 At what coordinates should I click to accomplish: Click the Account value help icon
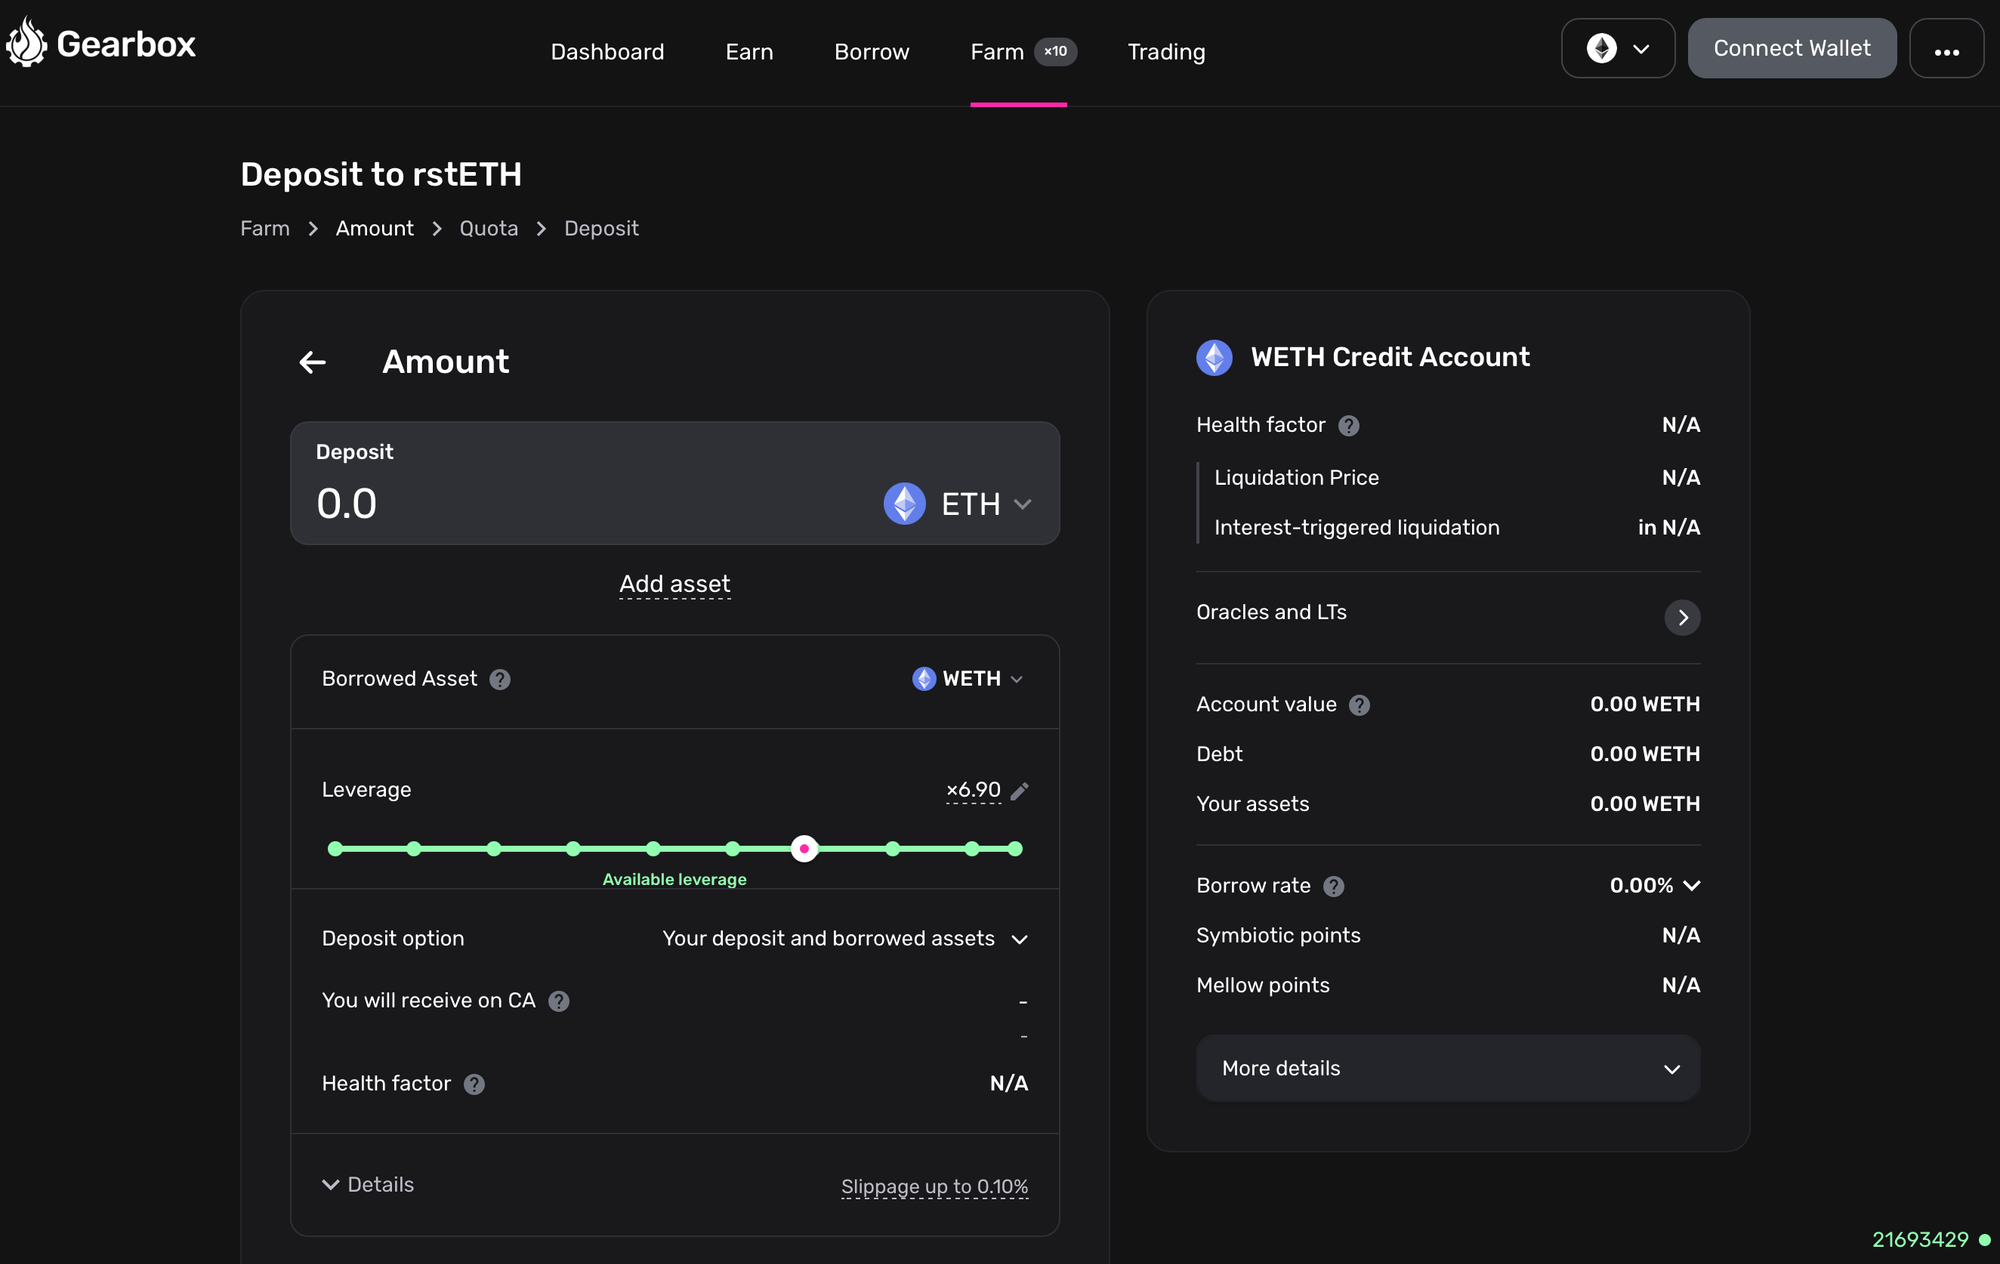[1359, 705]
